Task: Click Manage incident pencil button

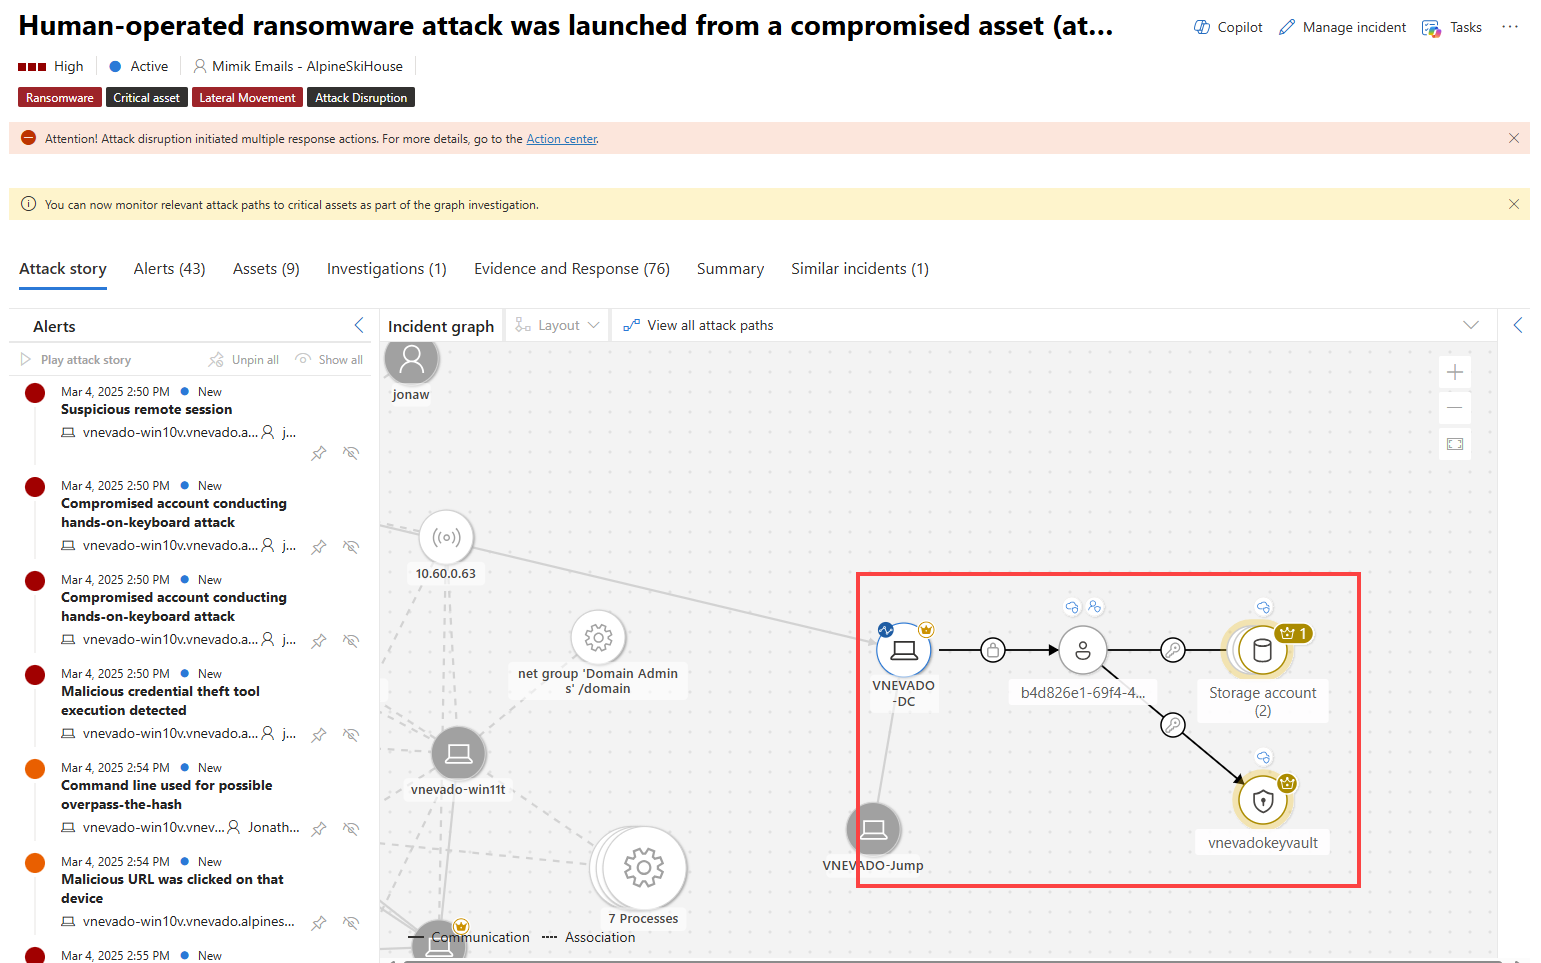Action: 1342,27
